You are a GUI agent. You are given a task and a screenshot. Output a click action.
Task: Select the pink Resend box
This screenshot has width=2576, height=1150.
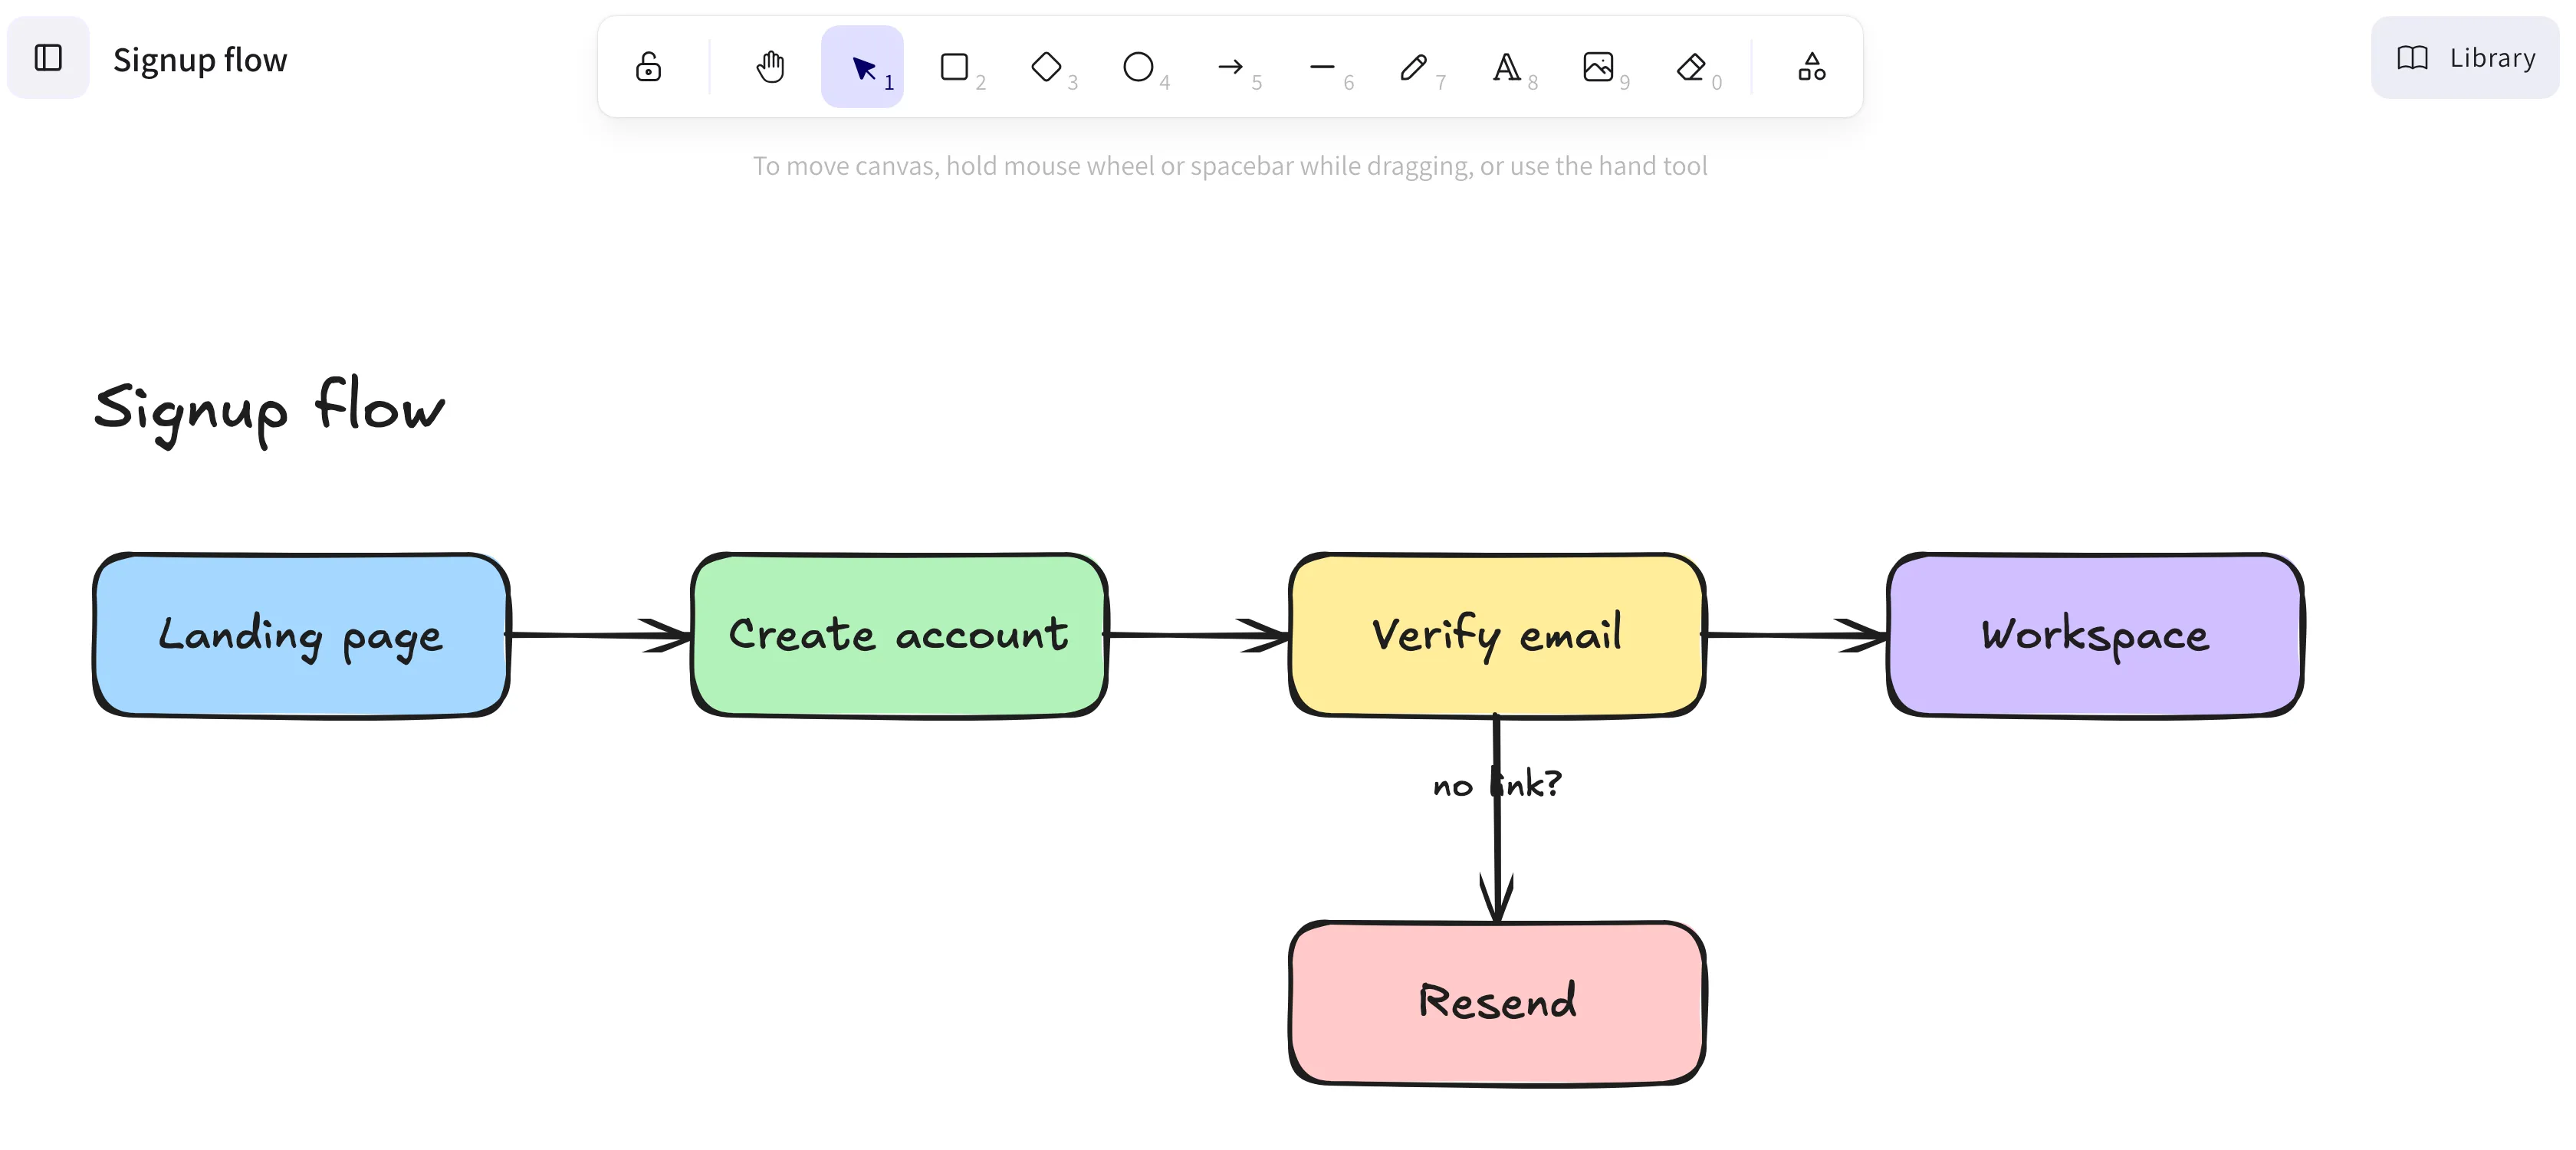(x=1497, y=1003)
